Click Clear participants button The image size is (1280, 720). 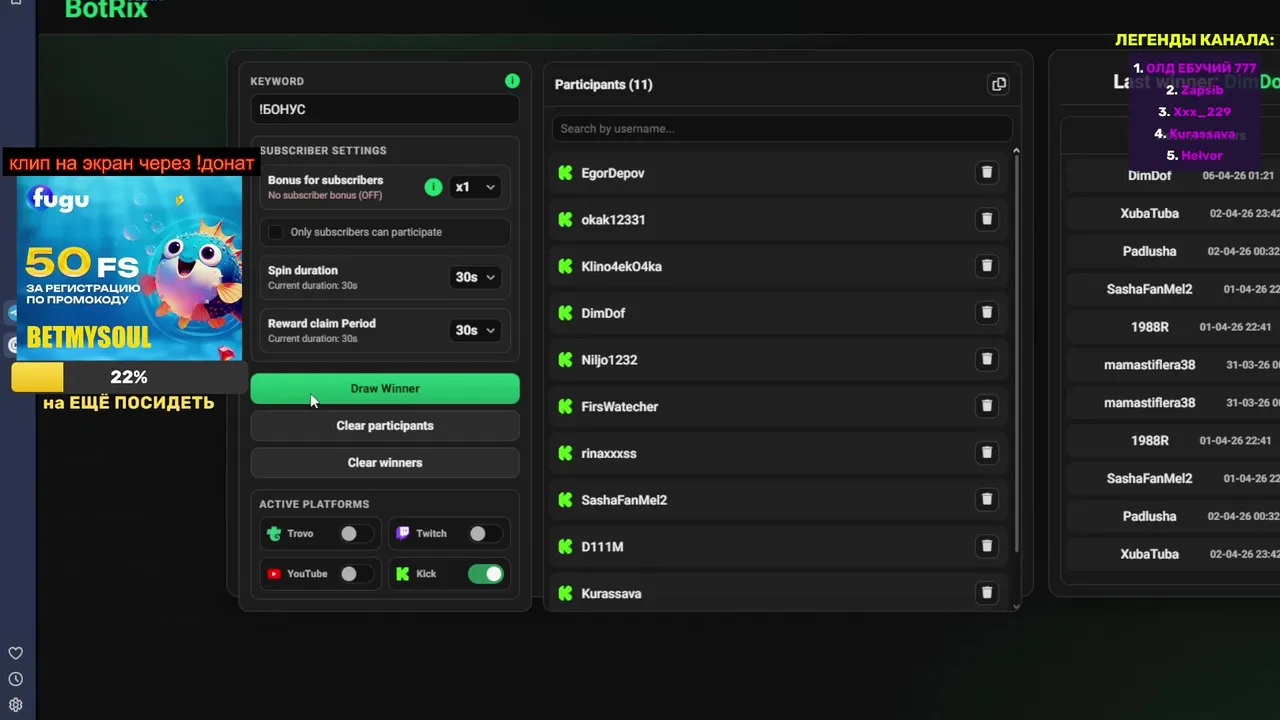click(385, 426)
